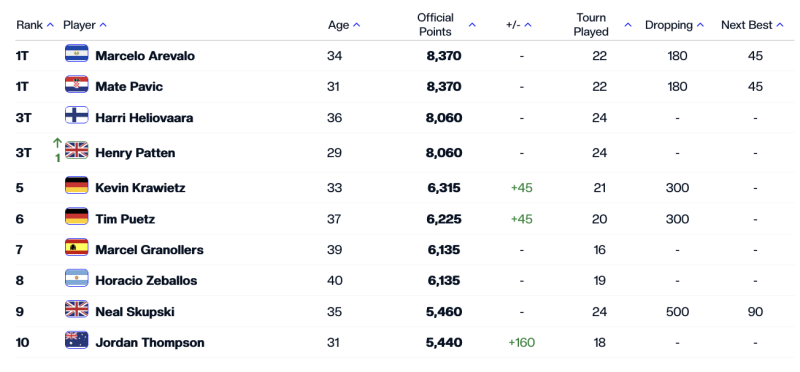Click the Argentina flag beside Horacio Zeballos
The image size is (800, 372).
(77, 278)
